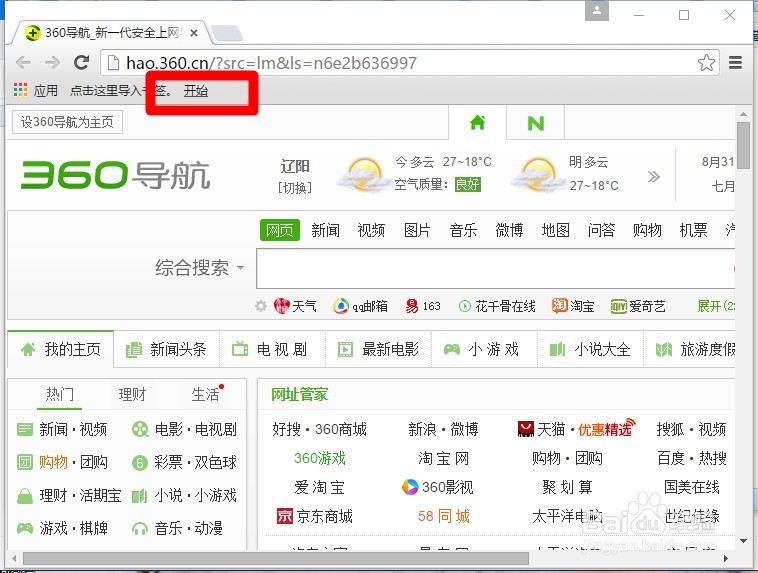Open 购物·团购 sidebar entry

pos(62,462)
